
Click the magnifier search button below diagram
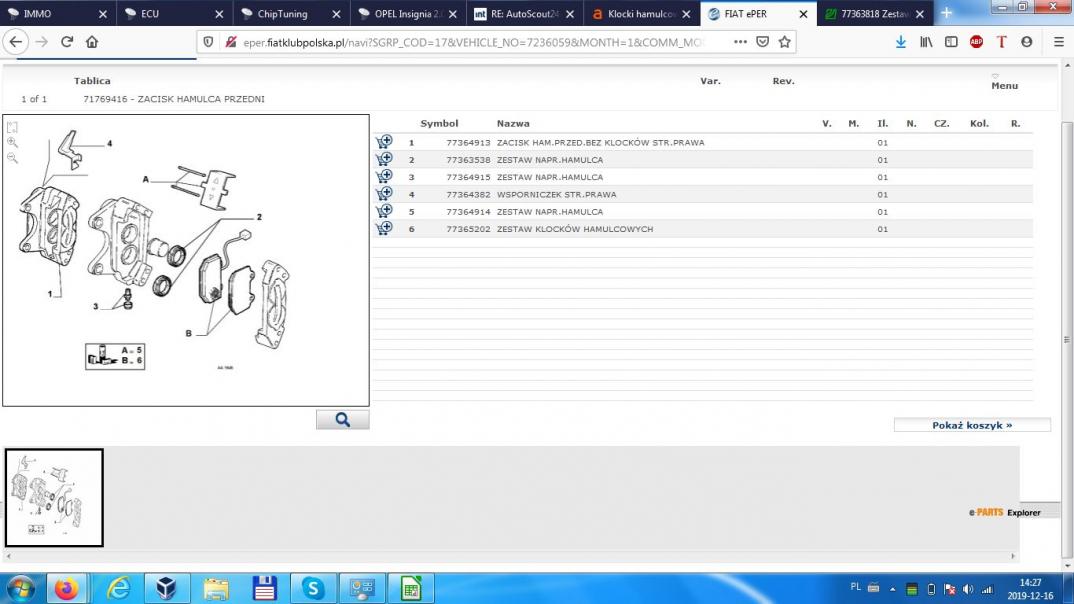[x=342, y=420]
